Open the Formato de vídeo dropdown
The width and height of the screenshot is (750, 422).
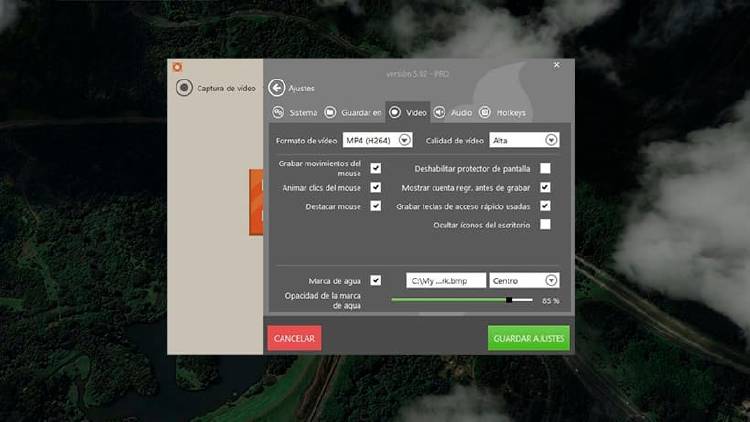[377, 140]
